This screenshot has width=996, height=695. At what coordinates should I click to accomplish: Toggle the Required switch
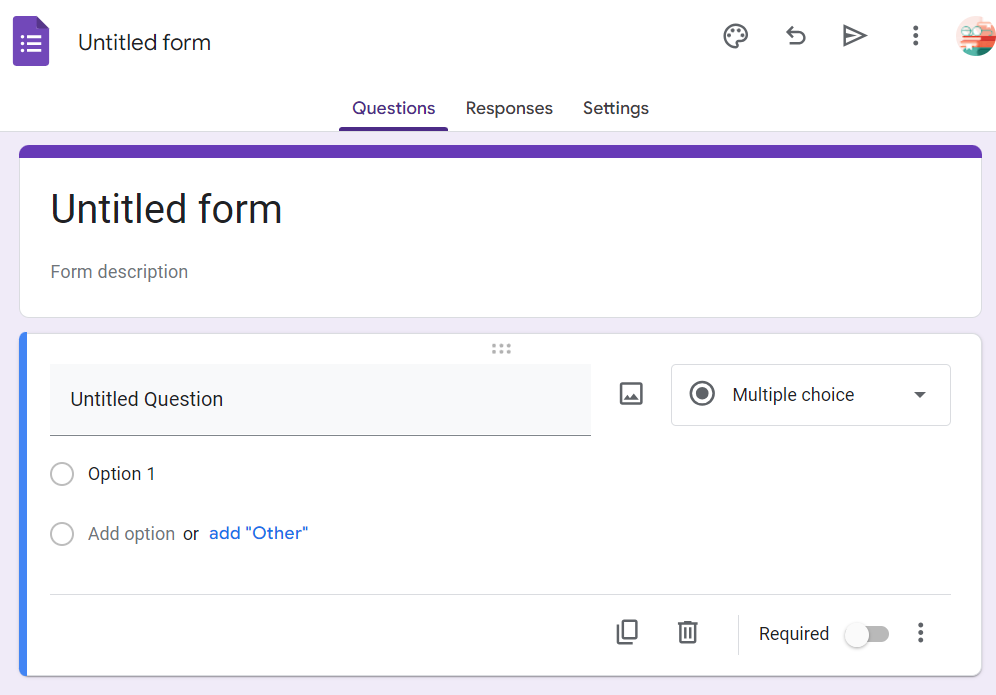(x=867, y=634)
